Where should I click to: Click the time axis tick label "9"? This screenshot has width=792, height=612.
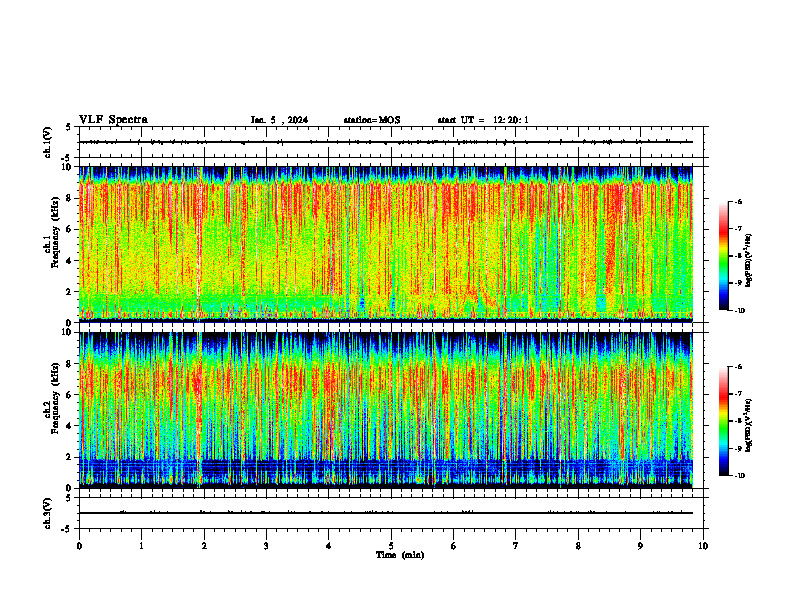pyautogui.click(x=640, y=546)
